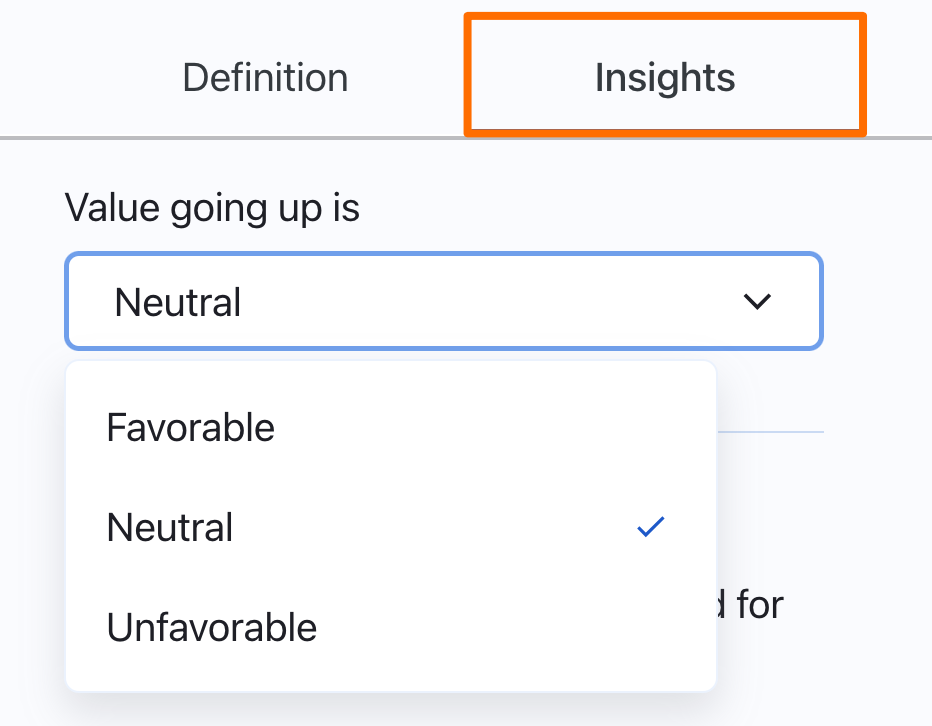Click the Insights heading
The width and height of the screenshot is (932, 726).
pyautogui.click(x=665, y=77)
